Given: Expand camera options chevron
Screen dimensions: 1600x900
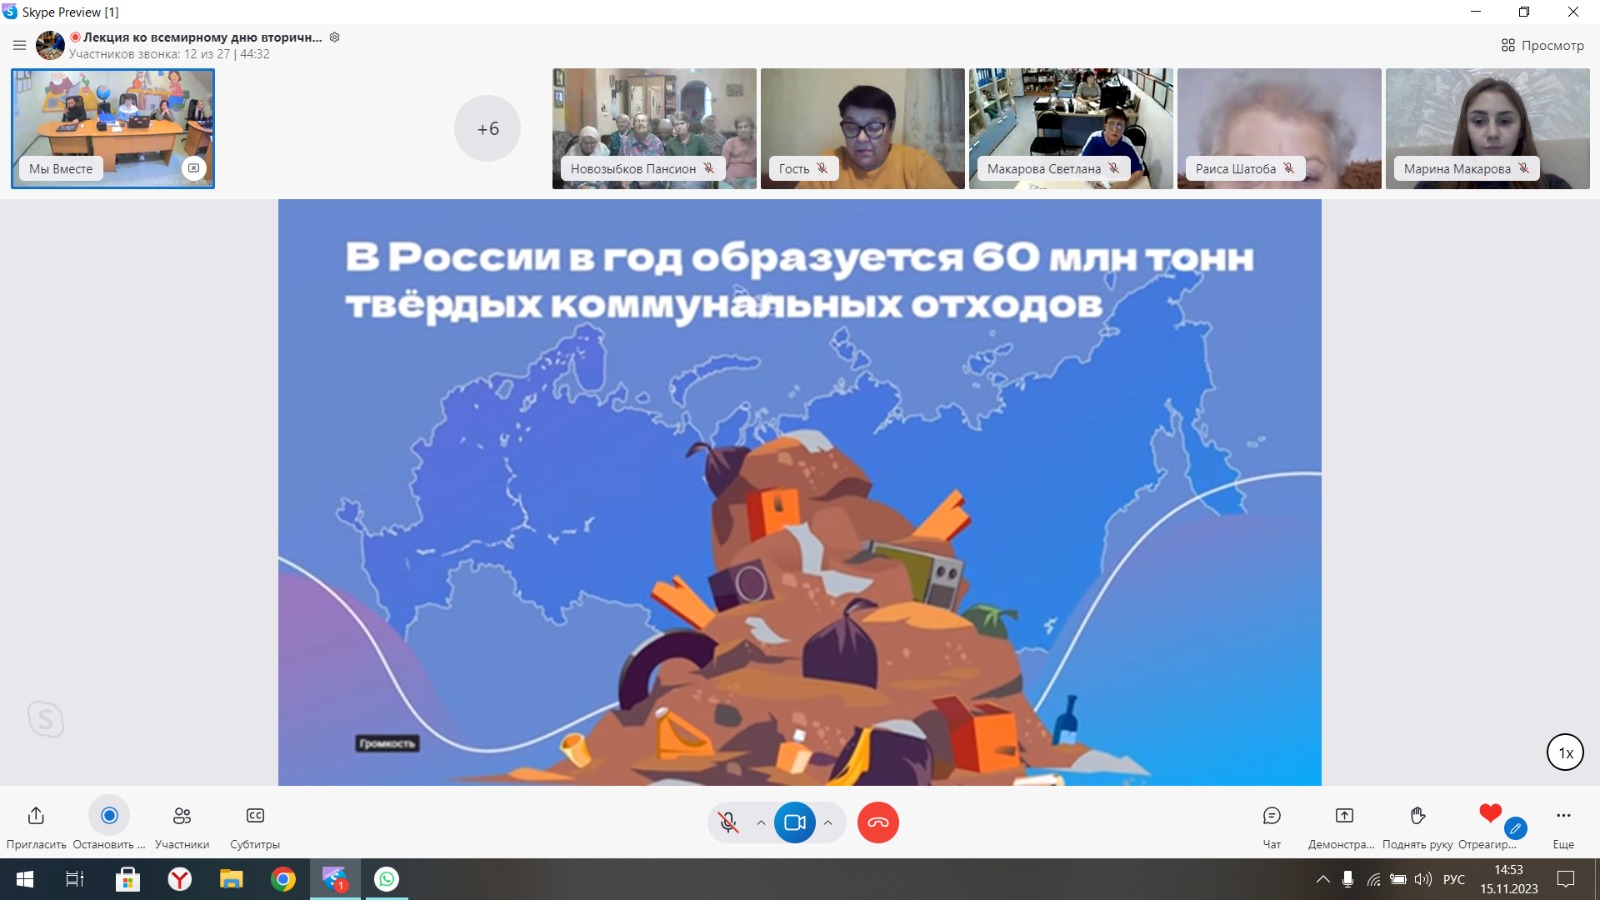Looking at the screenshot, I should [x=828, y=823].
